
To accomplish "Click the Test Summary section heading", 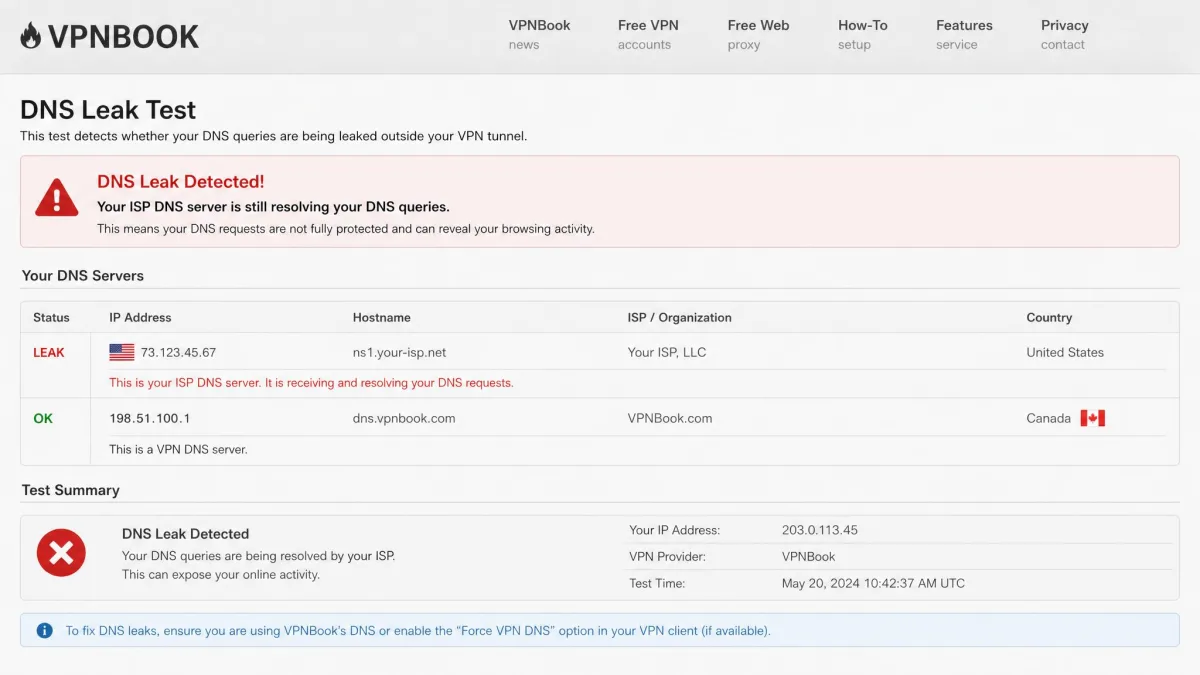I will coord(71,490).
